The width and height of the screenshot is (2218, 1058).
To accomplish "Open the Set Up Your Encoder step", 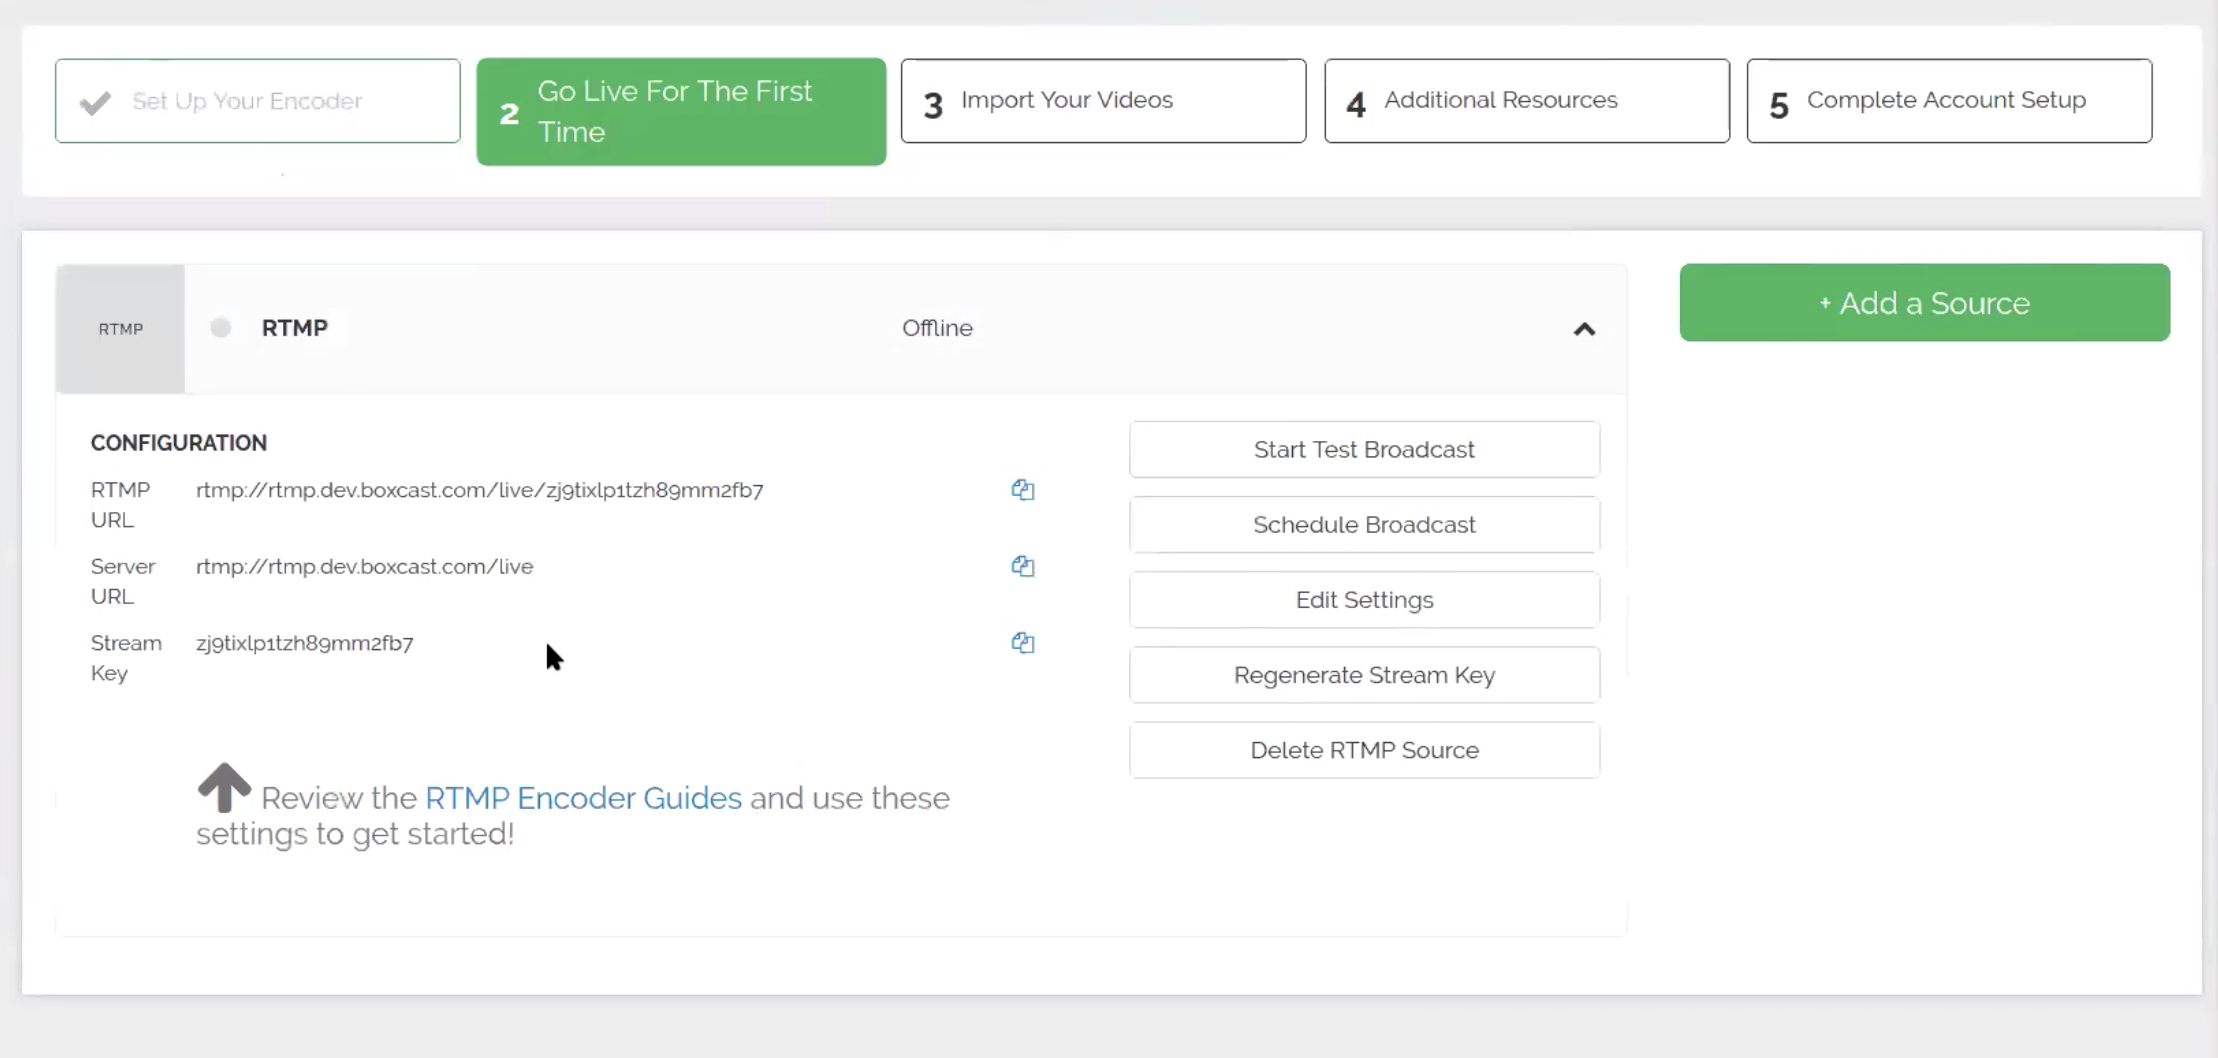I will pyautogui.click(x=258, y=101).
